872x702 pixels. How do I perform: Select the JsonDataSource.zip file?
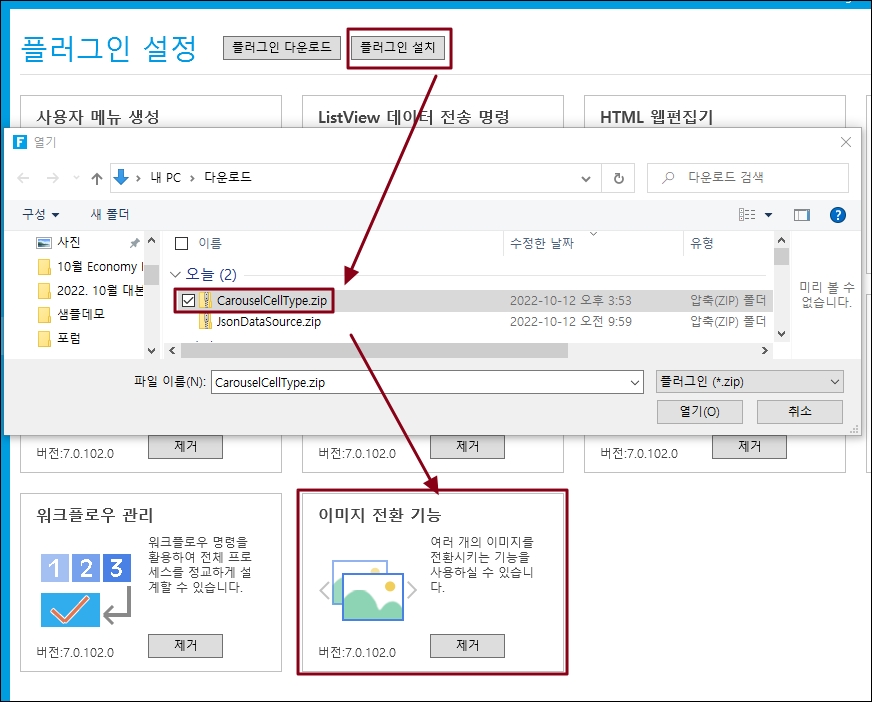click(x=268, y=322)
